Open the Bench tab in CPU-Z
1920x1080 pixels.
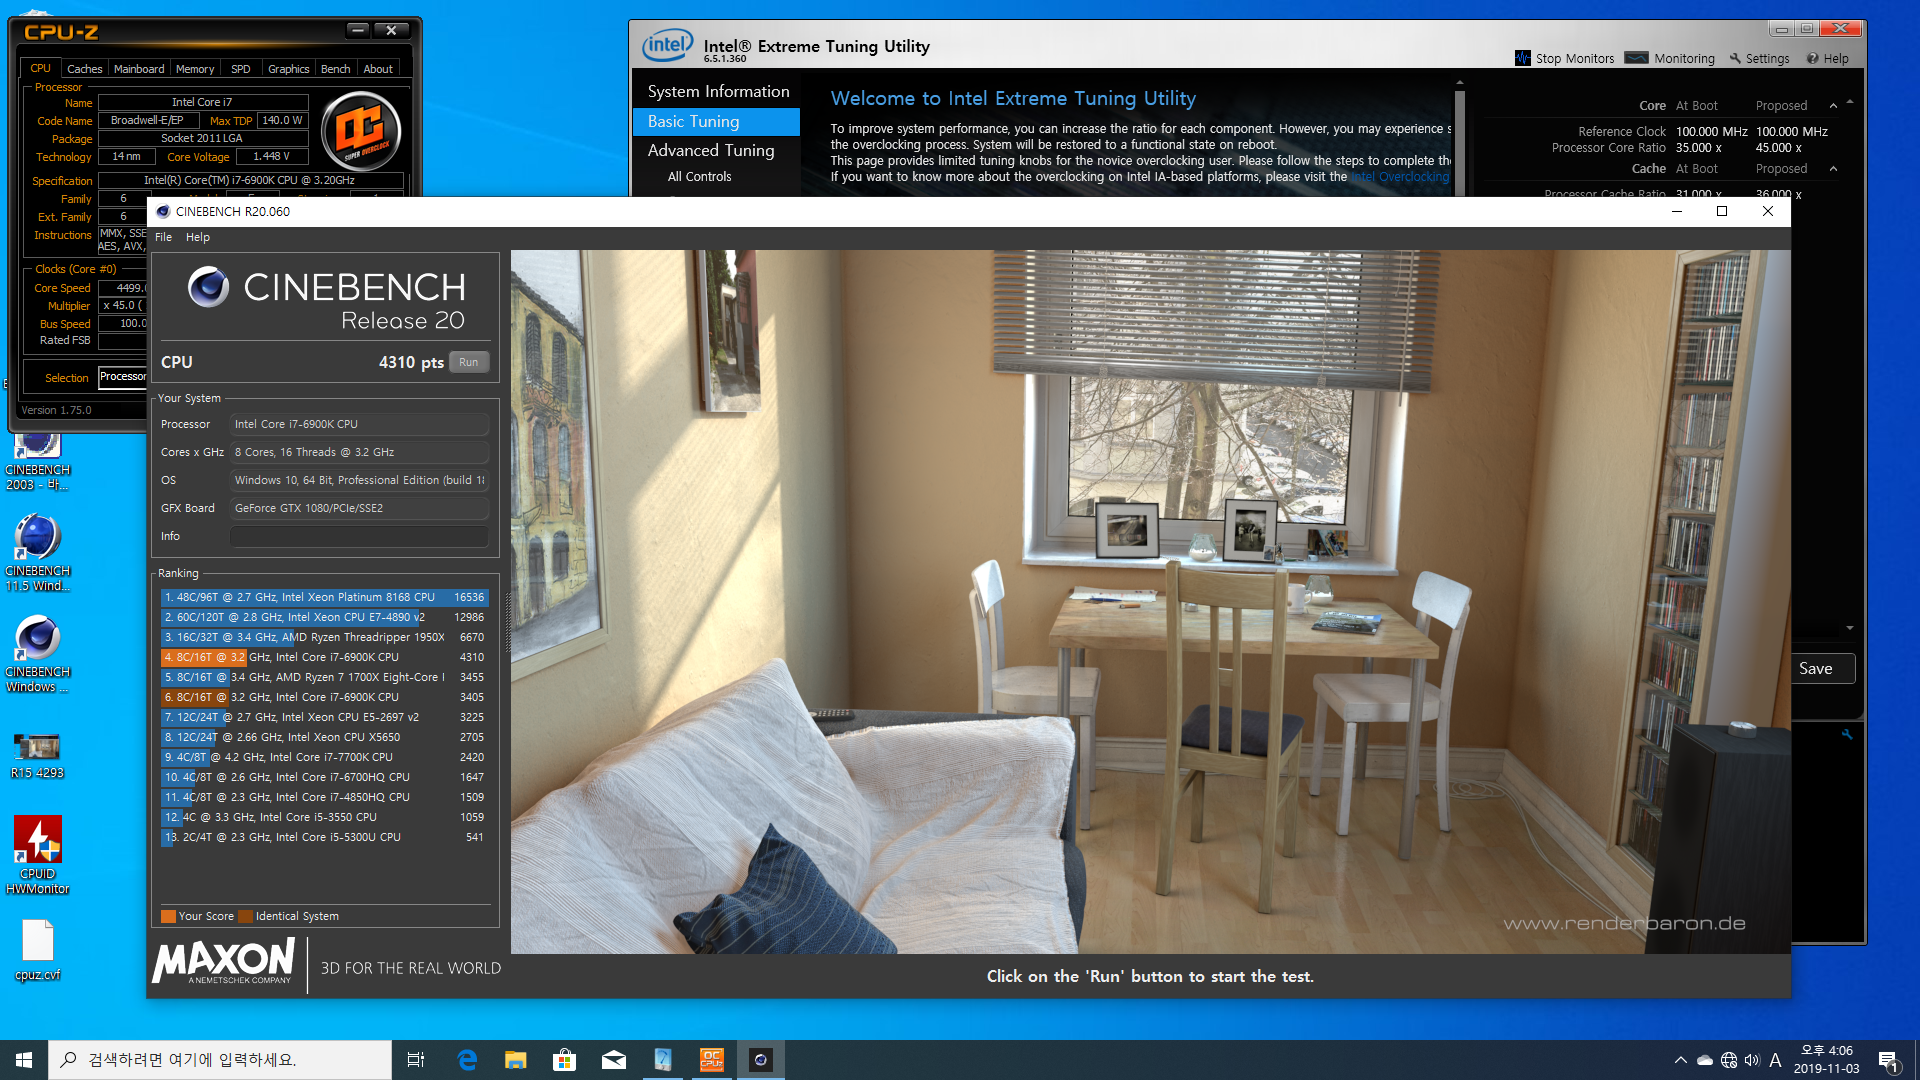coord(336,69)
